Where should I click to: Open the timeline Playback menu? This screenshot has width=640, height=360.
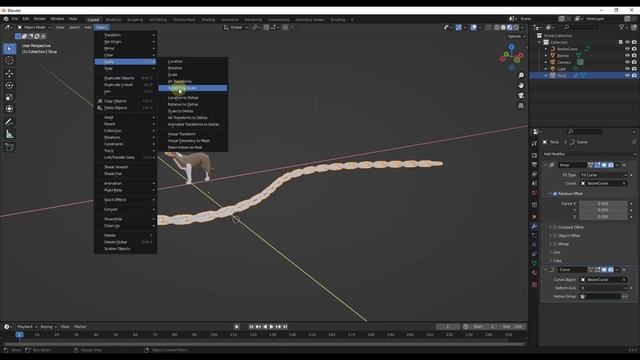27,327
